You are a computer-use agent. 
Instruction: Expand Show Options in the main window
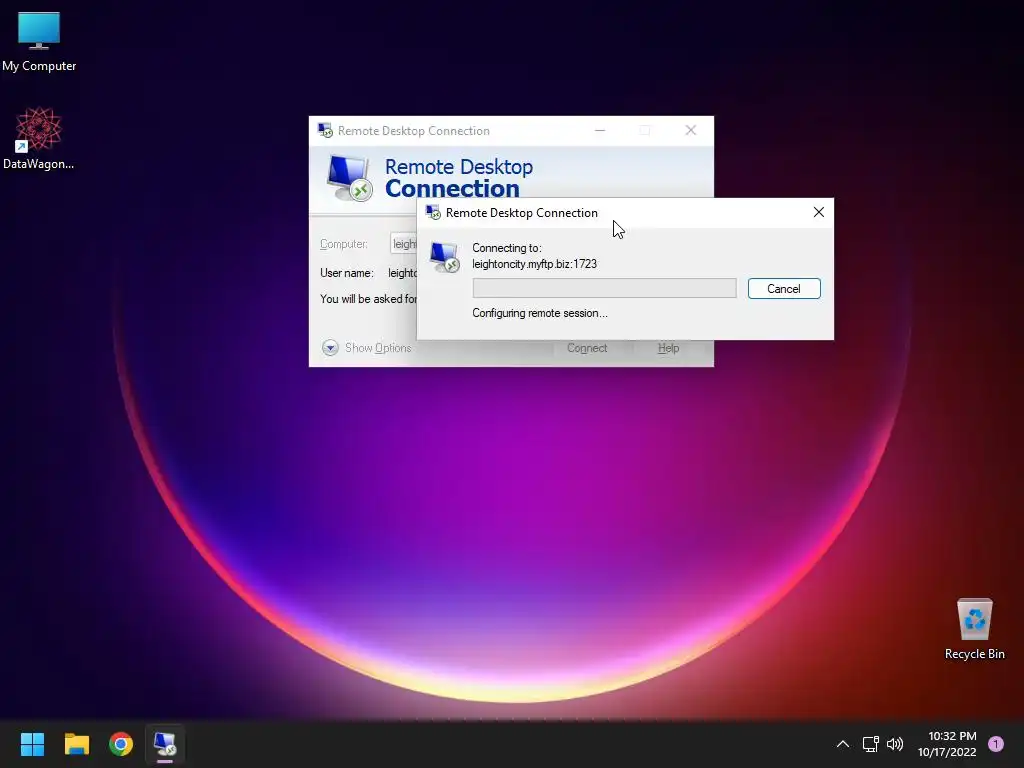pyautogui.click(x=366, y=347)
